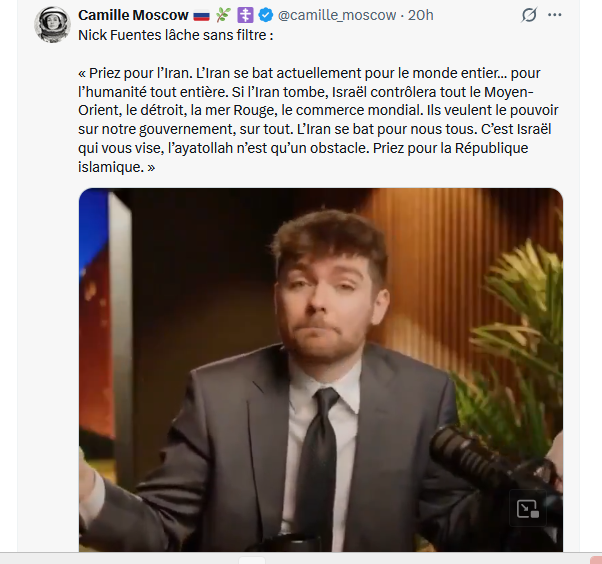Open the 20h timestamp permalink

421,16
